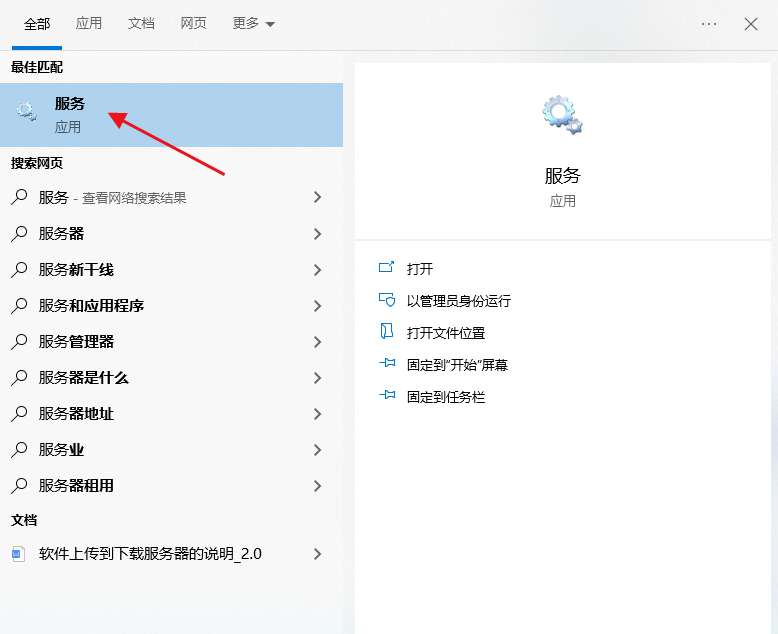Click the pin icon beside 固定到任务栏
Screen dimensions: 778x634
[x=387, y=396]
